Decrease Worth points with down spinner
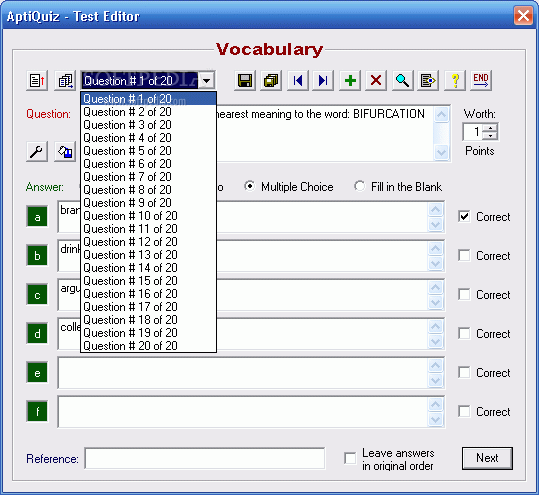The width and height of the screenshot is (539, 495). pos(490,136)
